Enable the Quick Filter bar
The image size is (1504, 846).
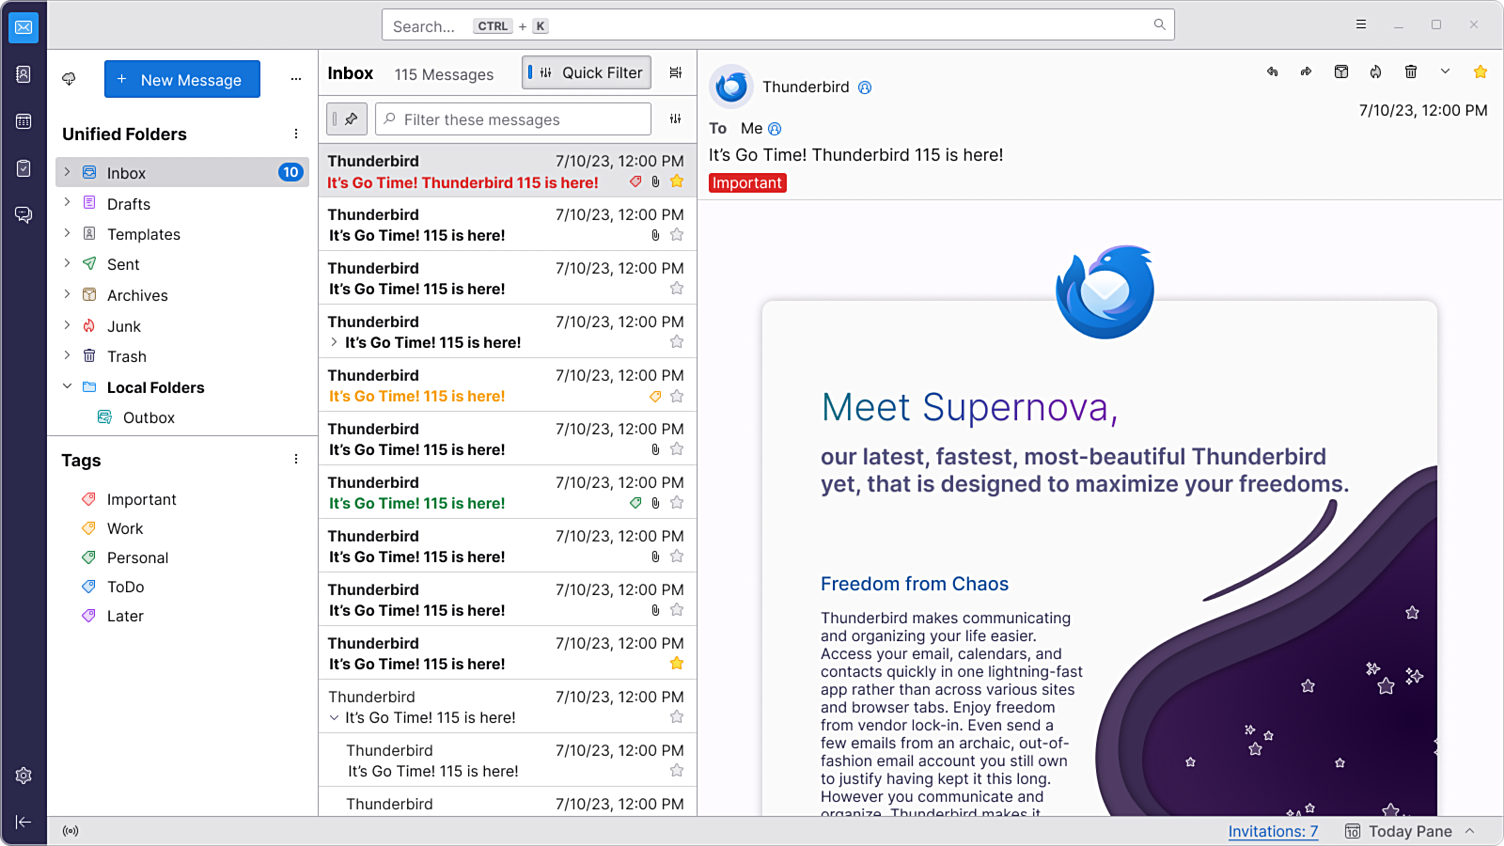pyautogui.click(x=586, y=72)
